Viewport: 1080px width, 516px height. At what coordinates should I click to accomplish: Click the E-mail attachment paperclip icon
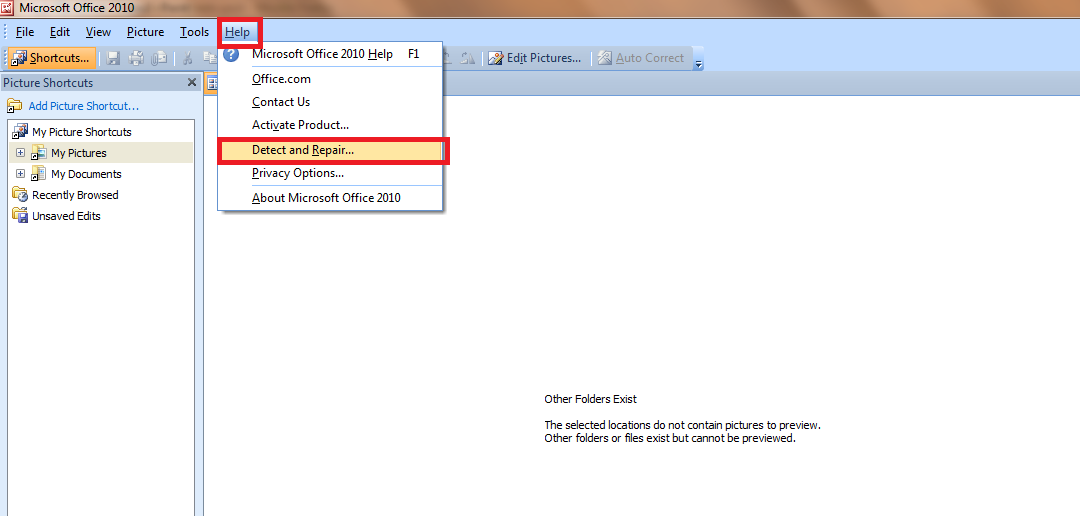(x=159, y=59)
